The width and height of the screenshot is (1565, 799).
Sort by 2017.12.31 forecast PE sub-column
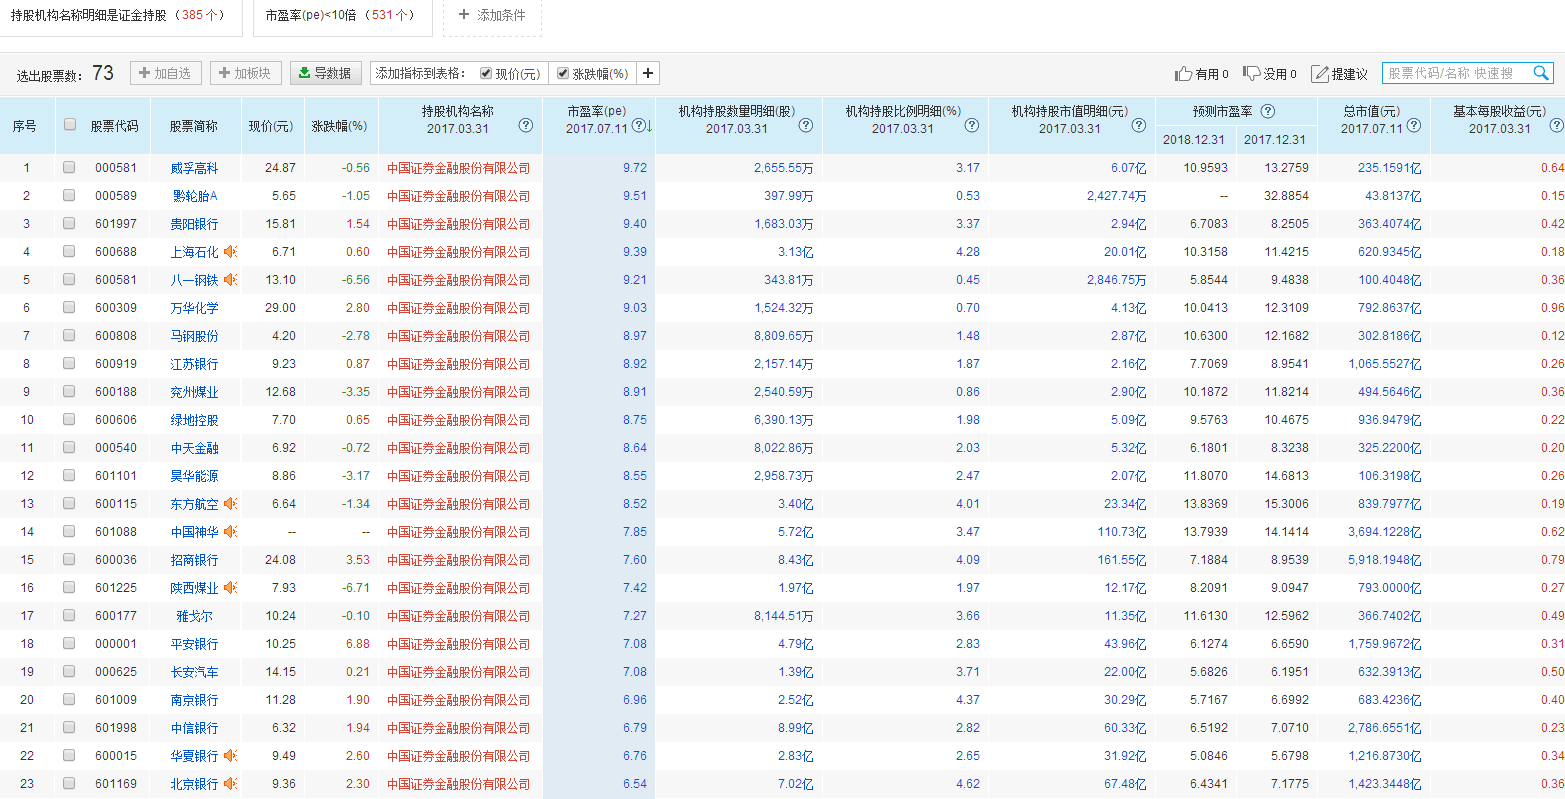point(1275,140)
